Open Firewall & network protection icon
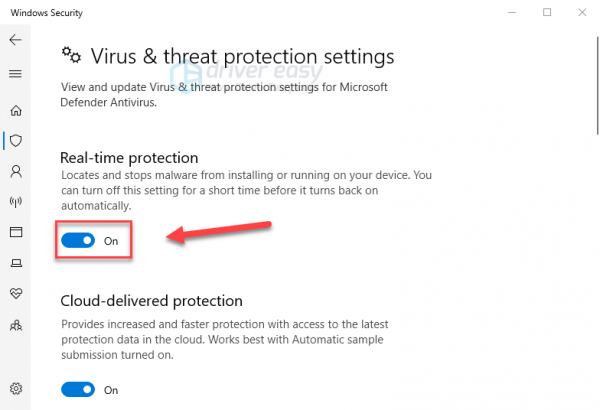600x410 pixels. point(16,201)
